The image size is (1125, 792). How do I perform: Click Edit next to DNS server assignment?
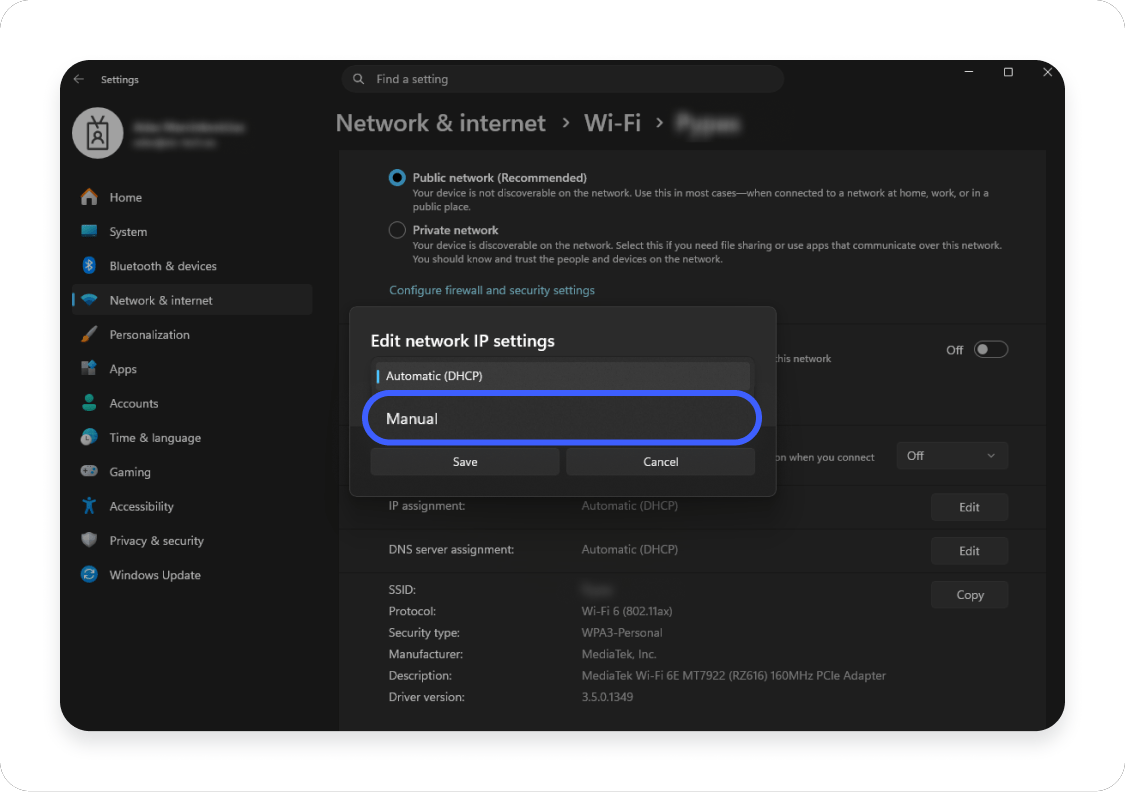pyautogui.click(x=969, y=551)
